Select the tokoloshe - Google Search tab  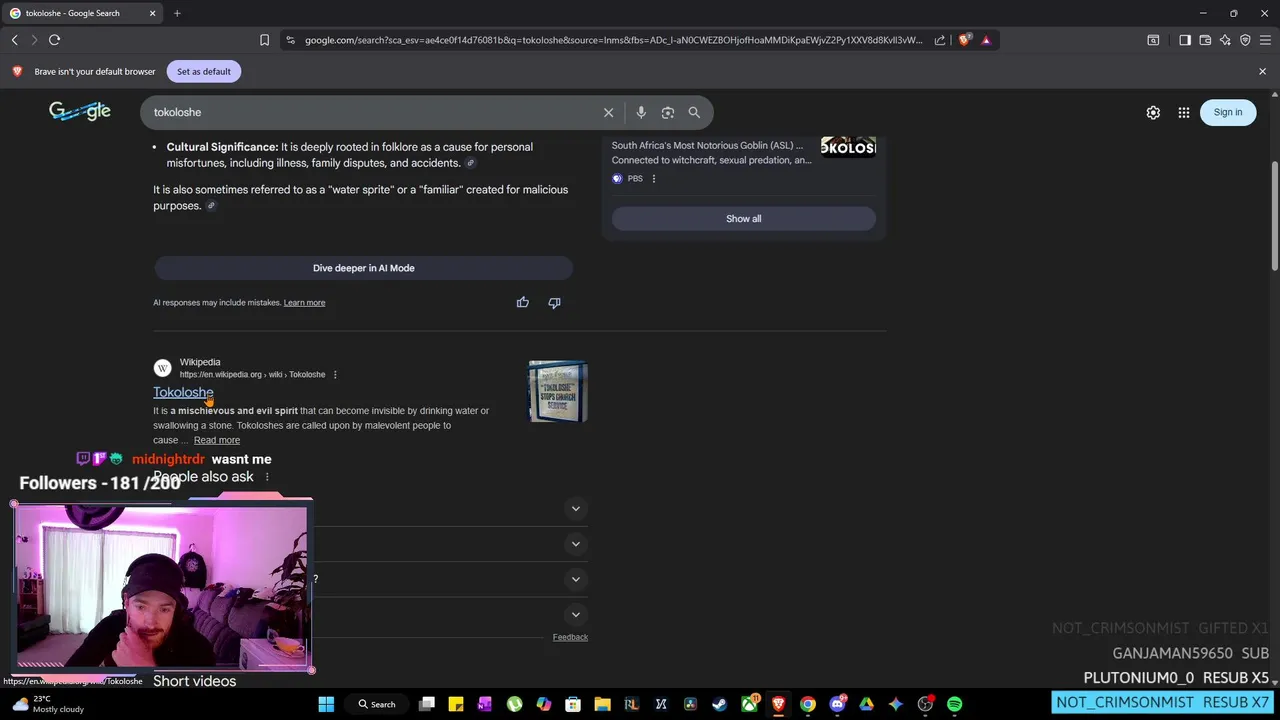(82, 13)
